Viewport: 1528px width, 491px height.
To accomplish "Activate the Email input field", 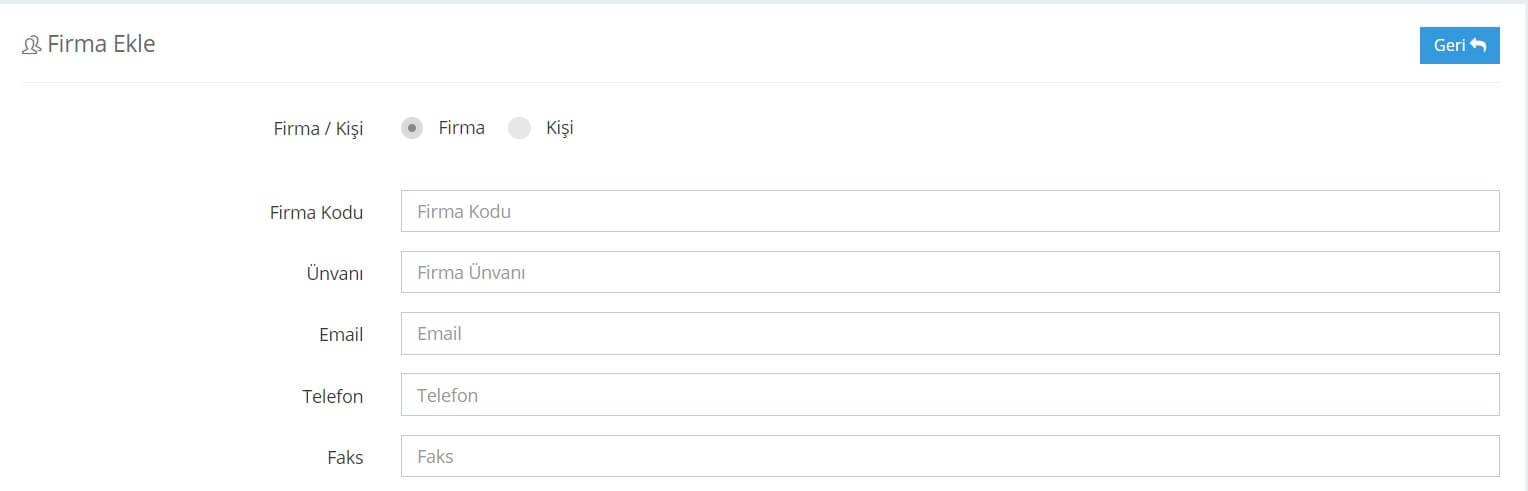I will click(x=950, y=333).
